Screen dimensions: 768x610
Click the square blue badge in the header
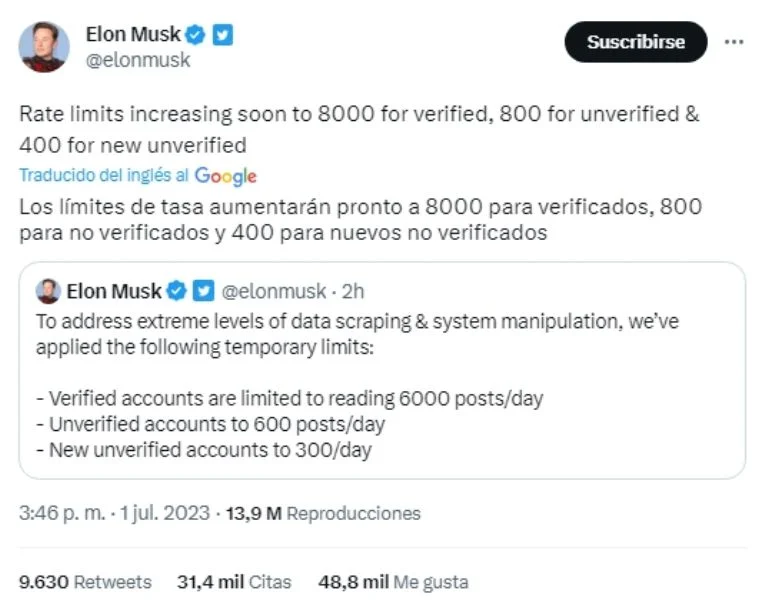(222, 35)
